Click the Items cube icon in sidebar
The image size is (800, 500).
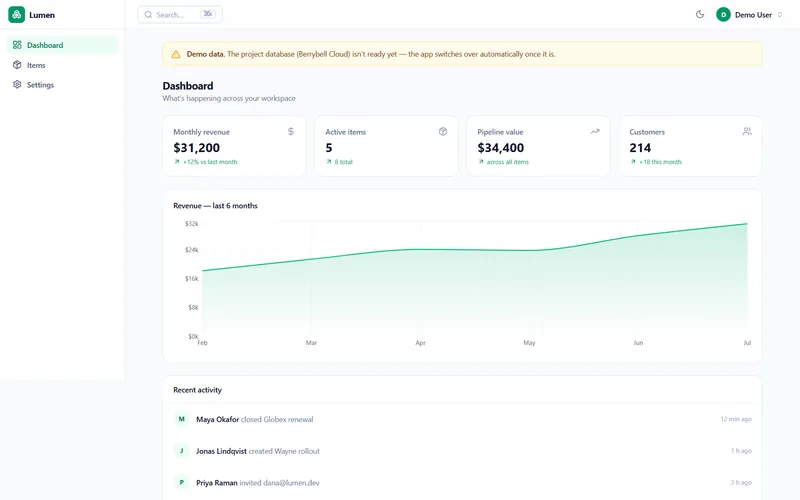point(17,65)
